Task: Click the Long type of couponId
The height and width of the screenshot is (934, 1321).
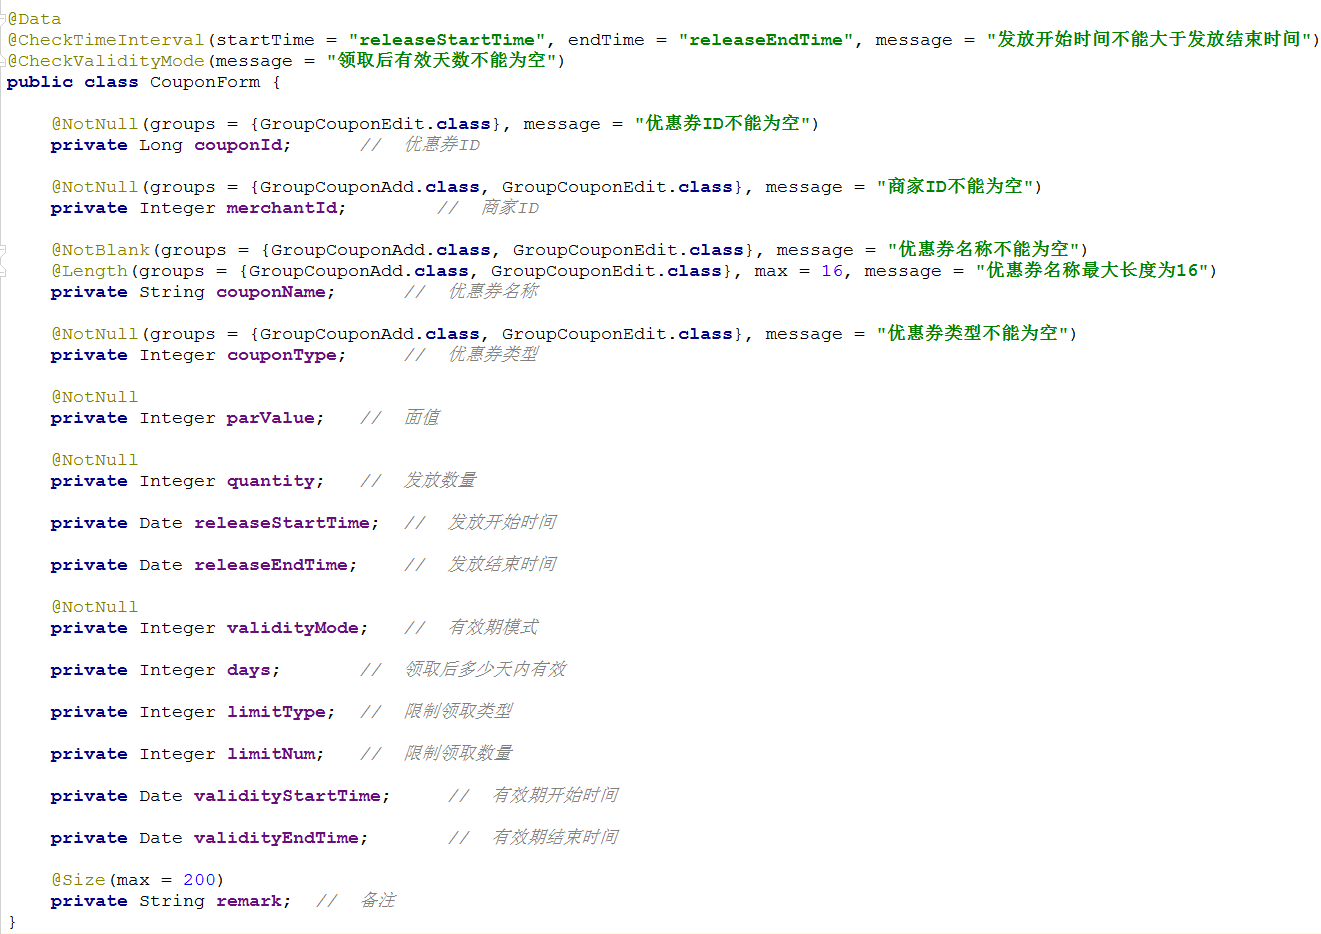Action: [x=161, y=145]
